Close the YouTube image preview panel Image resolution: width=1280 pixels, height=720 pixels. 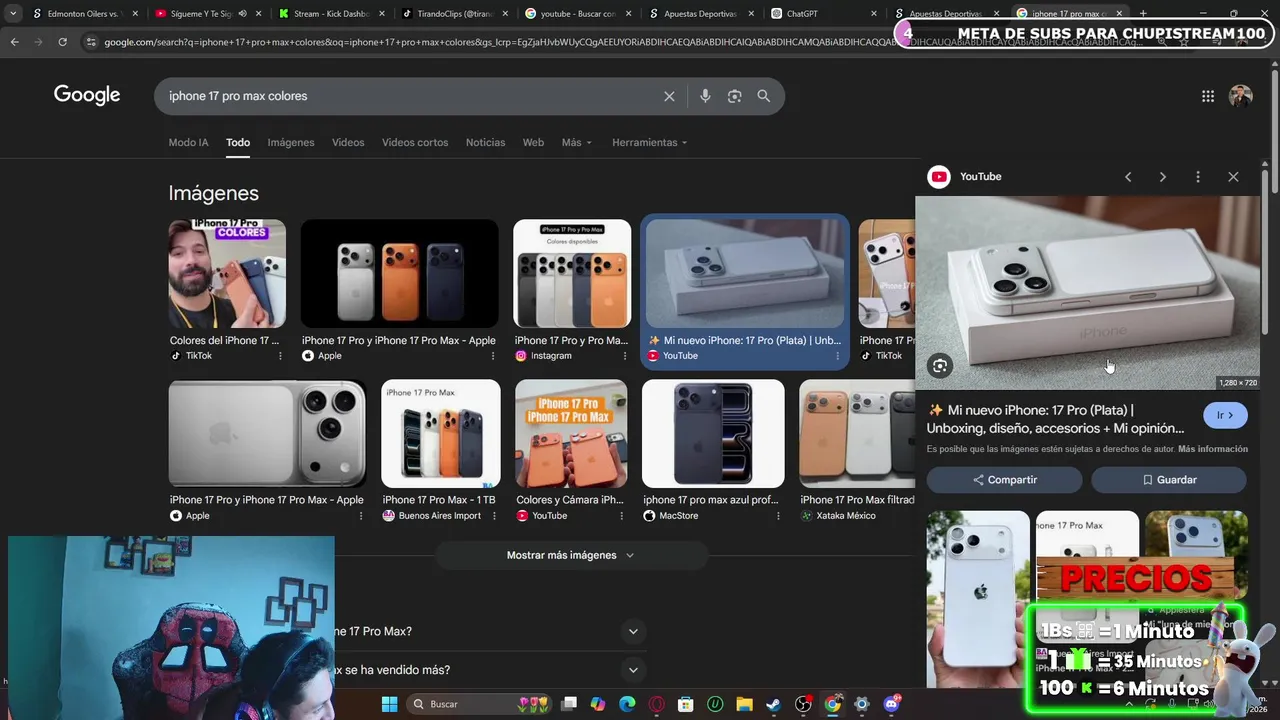pos(1233,177)
